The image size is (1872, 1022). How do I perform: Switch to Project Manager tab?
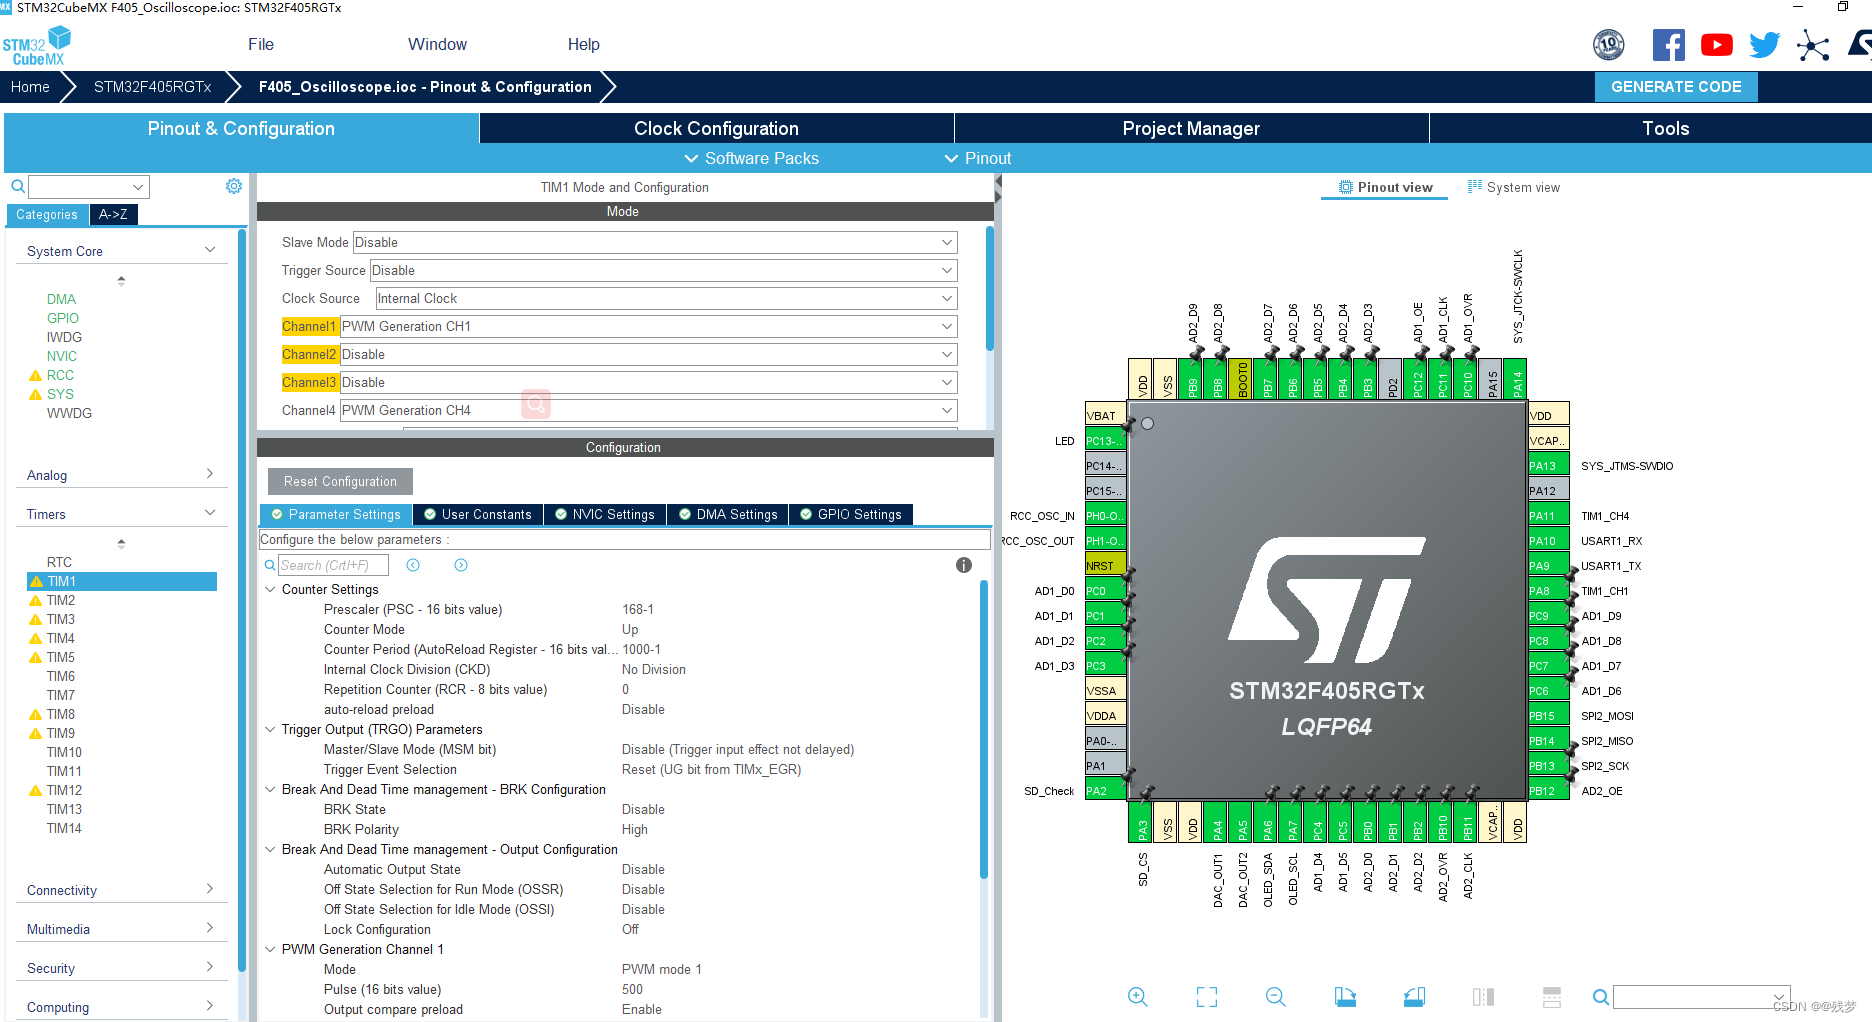pos(1191,128)
